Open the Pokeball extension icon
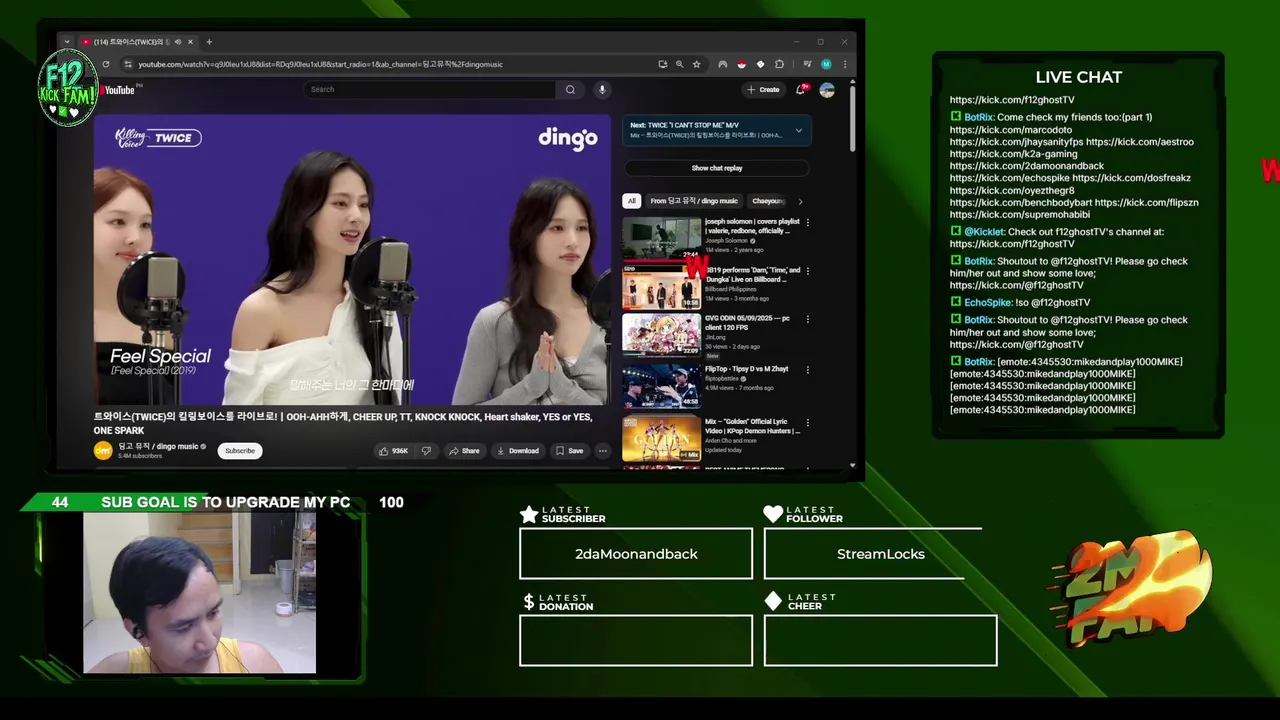Viewport: 1280px width, 720px height. [x=741, y=64]
